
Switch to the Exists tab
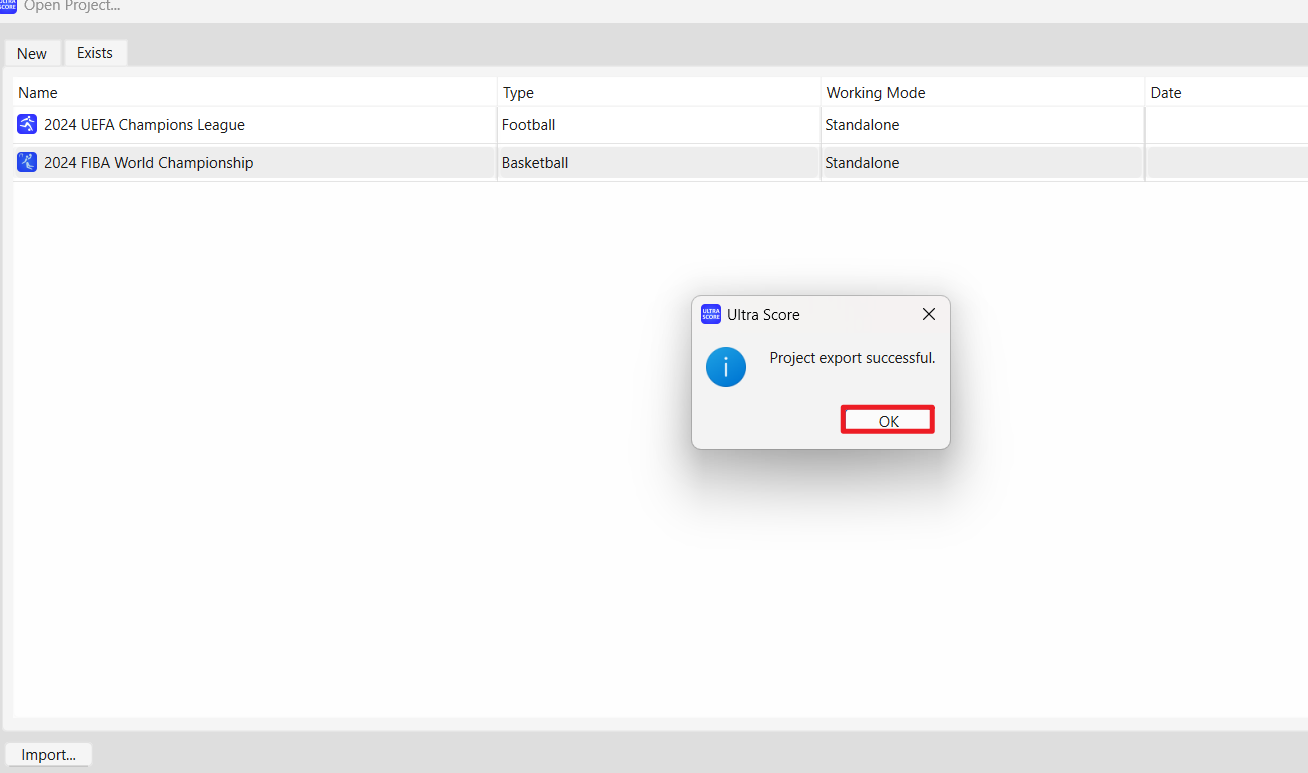point(95,53)
